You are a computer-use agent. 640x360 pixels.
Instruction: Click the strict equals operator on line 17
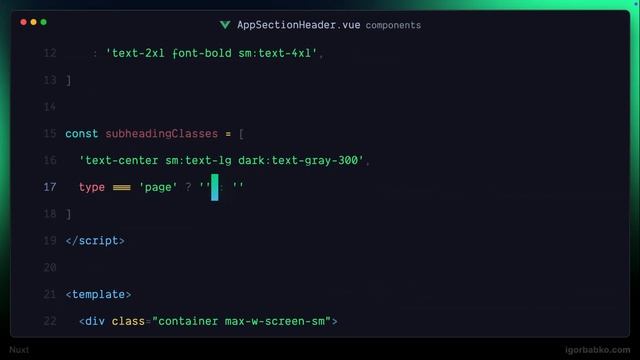tap(122, 187)
